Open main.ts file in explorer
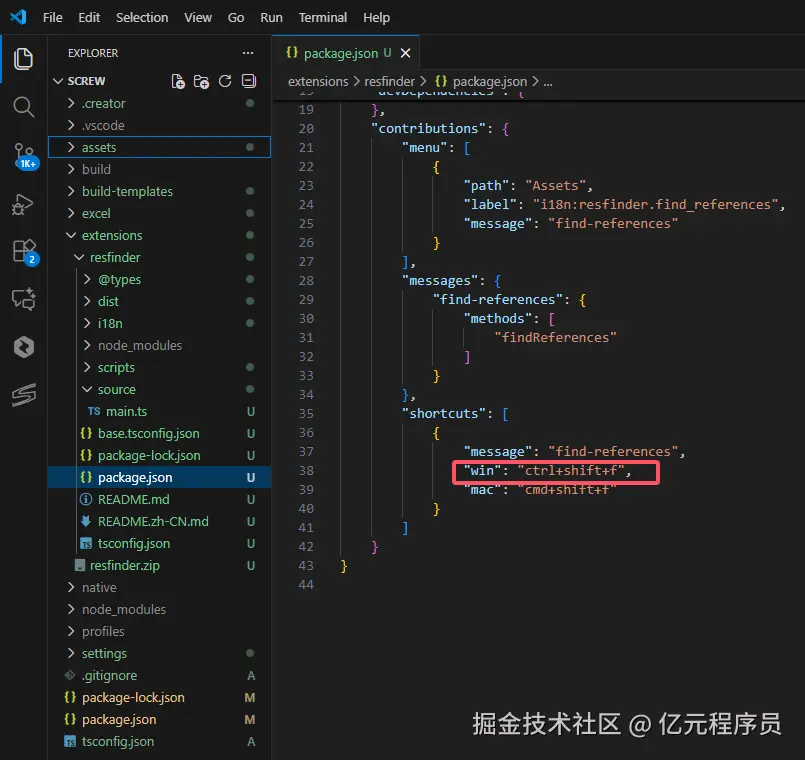The height and width of the screenshot is (760, 805). click(125, 411)
